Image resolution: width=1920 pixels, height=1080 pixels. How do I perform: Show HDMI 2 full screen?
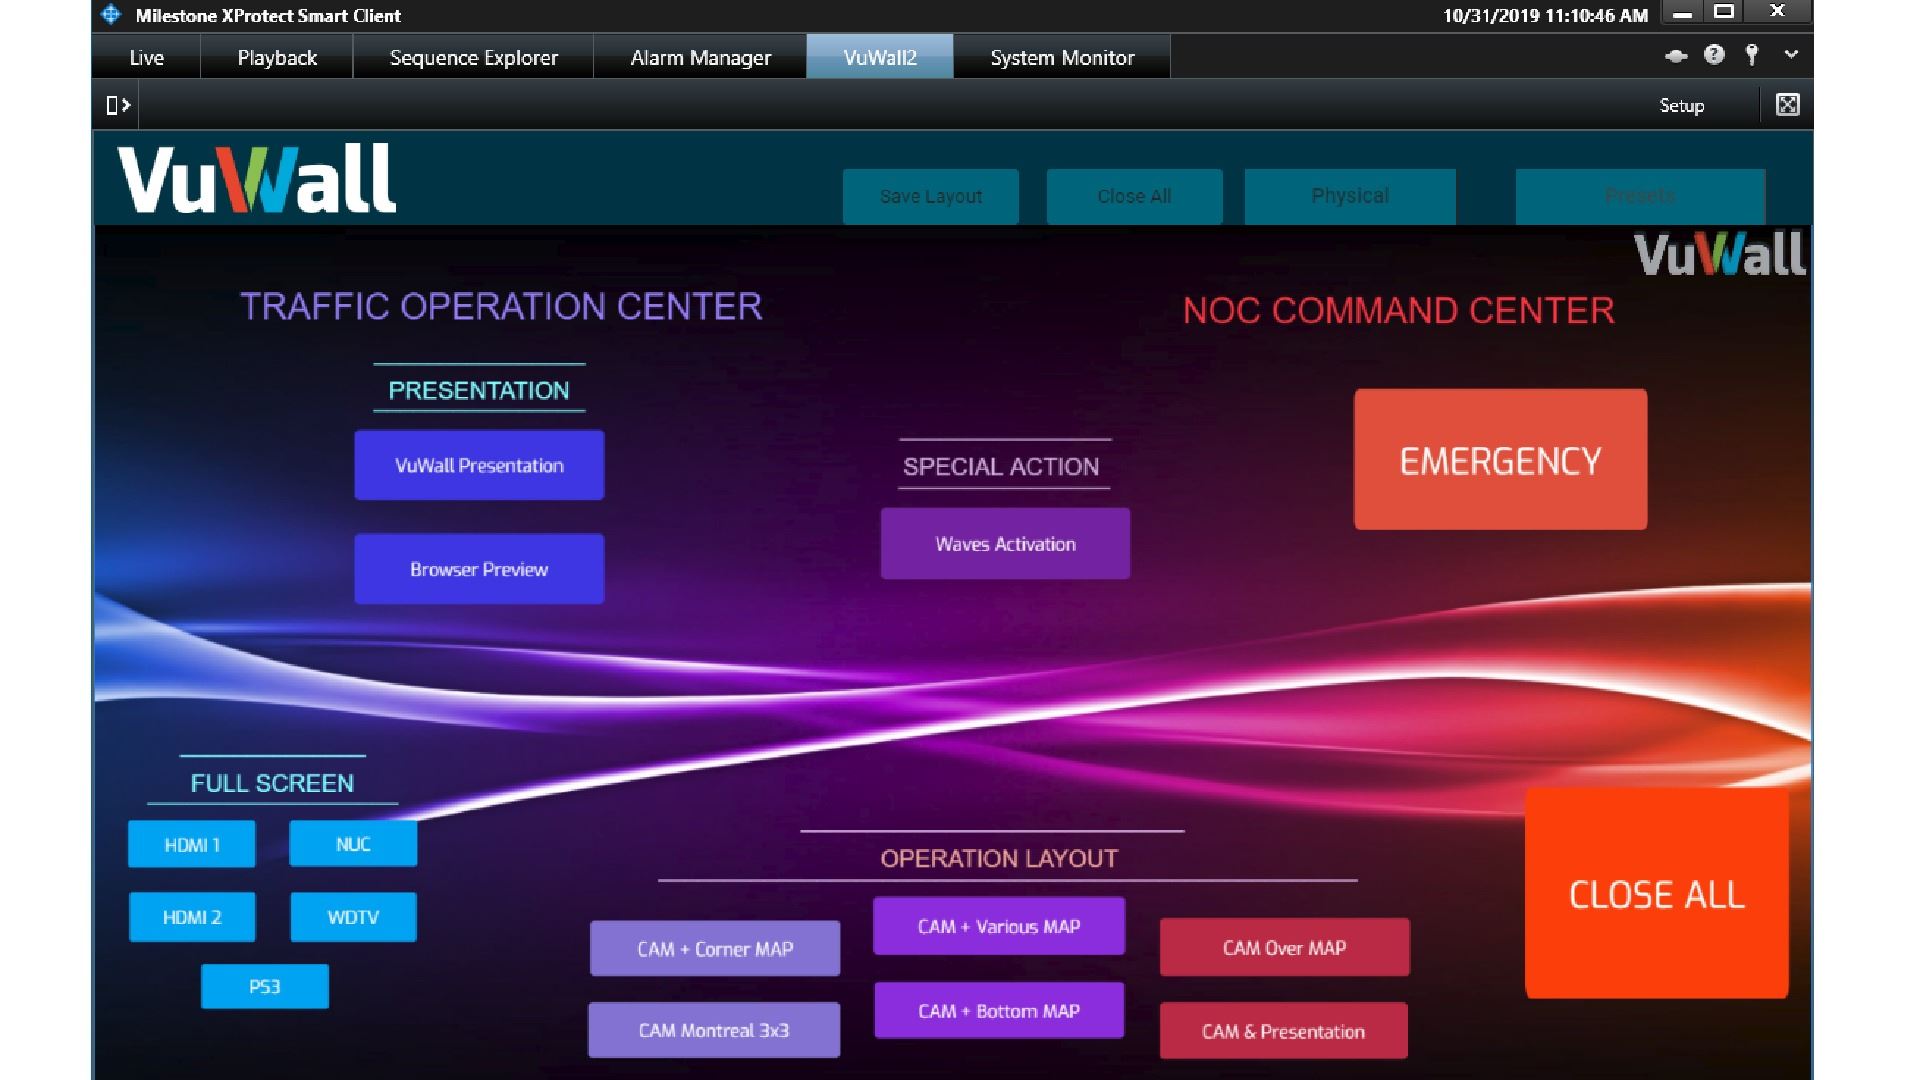click(192, 917)
